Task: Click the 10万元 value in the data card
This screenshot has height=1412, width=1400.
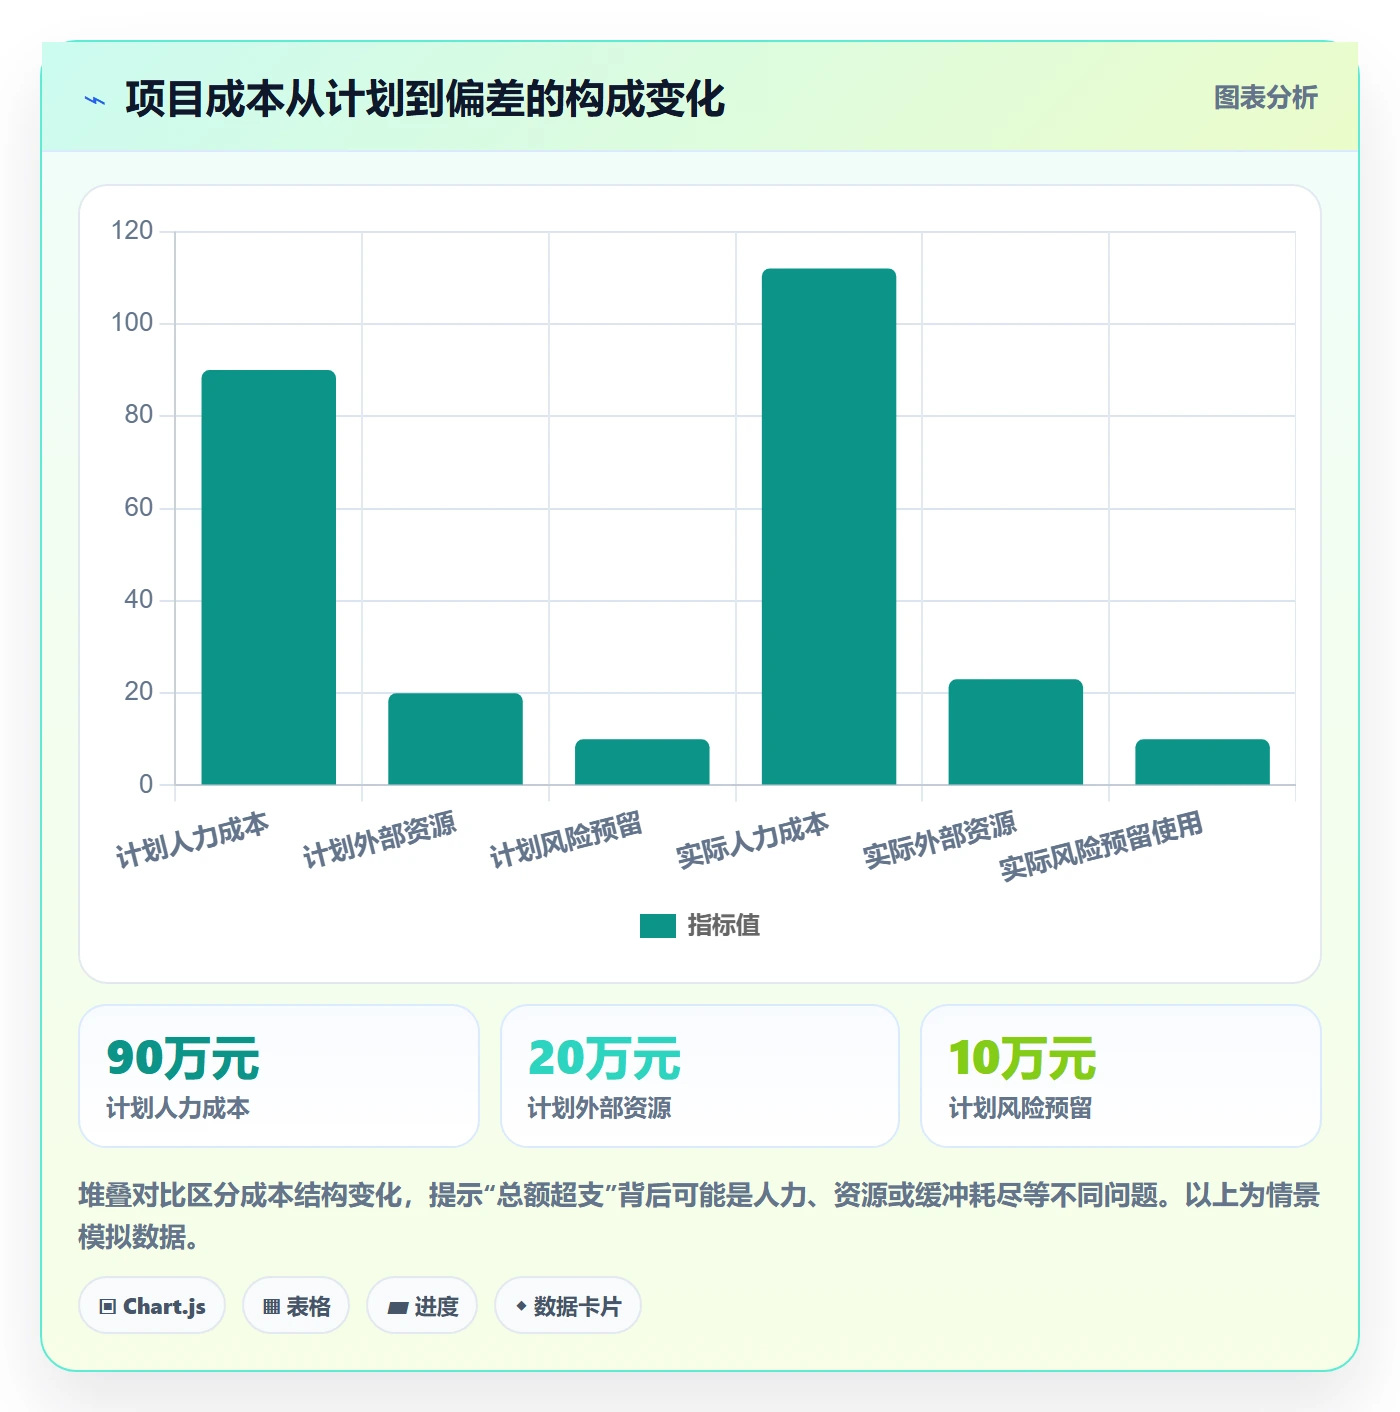Action: pyautogui.click(x=1022, y=1059)
